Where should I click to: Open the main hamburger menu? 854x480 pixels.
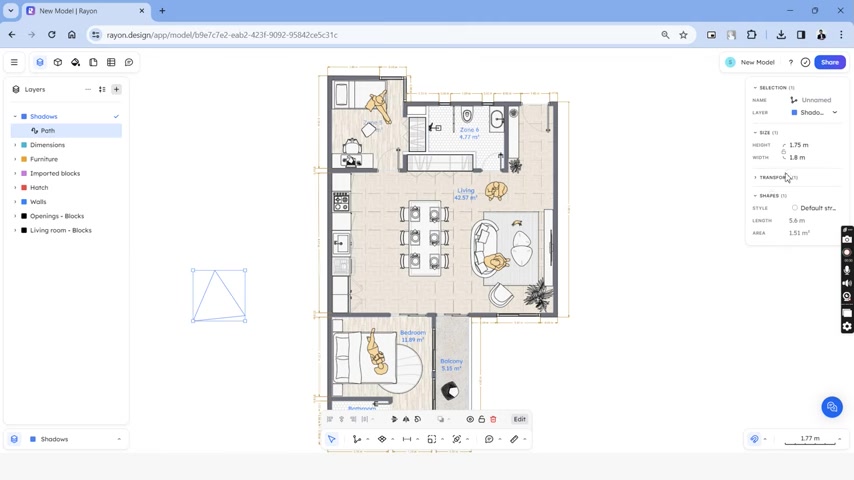[x=14, y=62]
